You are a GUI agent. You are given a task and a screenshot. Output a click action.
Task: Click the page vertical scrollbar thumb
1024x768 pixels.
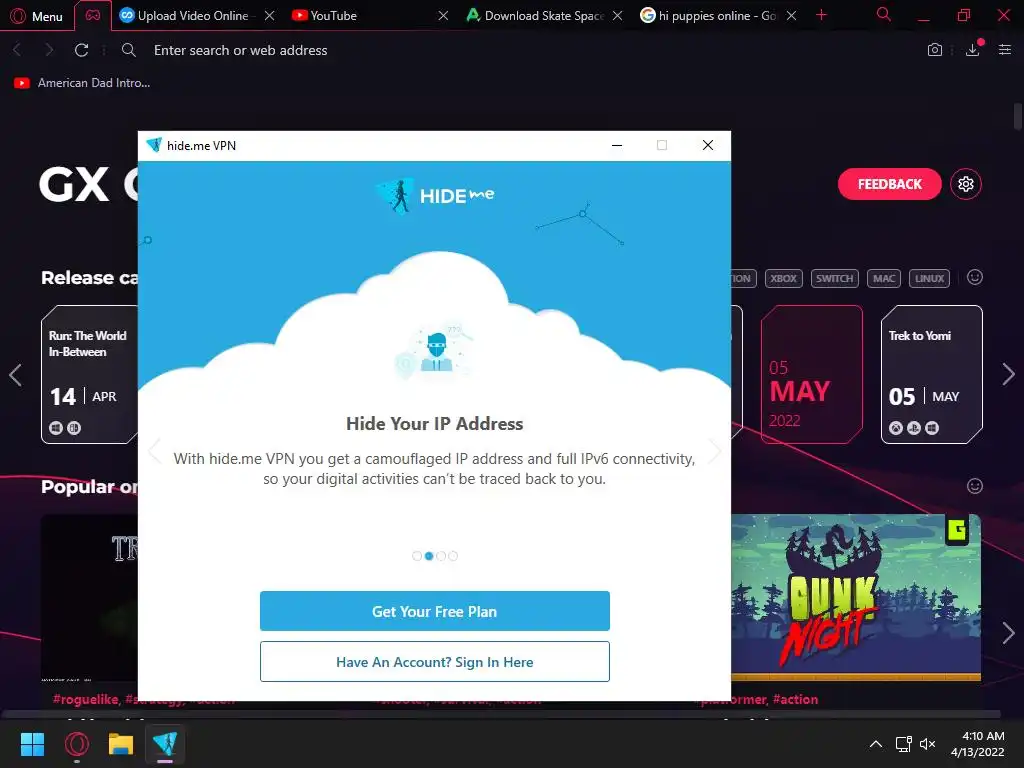(1017, 116)
